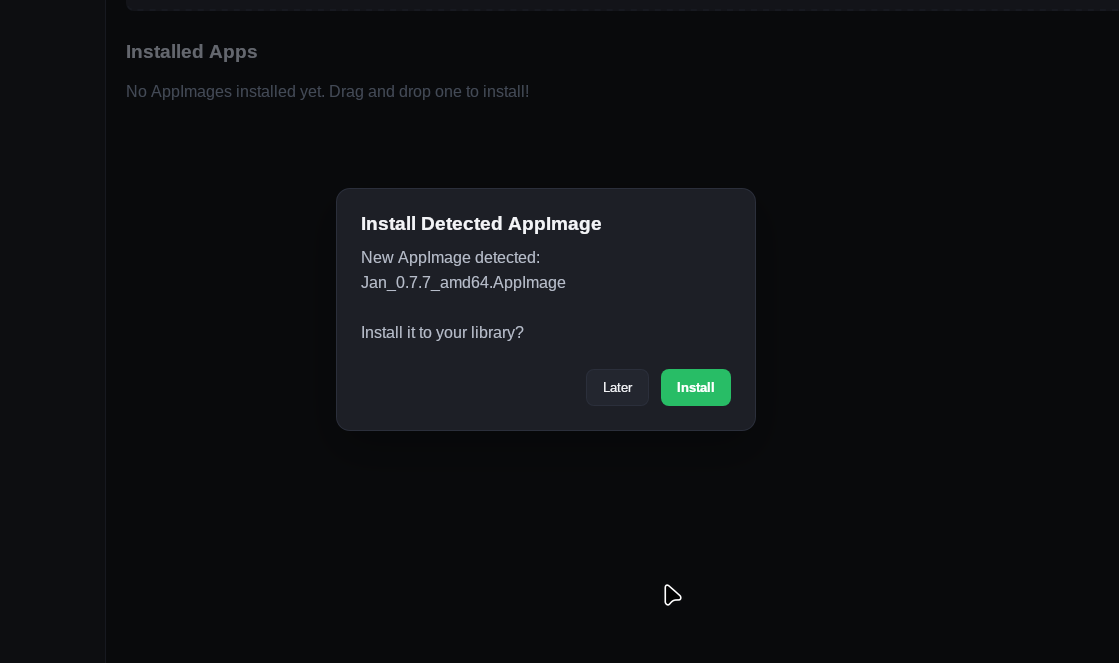Click the Installed Apps heading
Image resolution: width=1119 pixels, height=663 pixels.
(191, 52)
